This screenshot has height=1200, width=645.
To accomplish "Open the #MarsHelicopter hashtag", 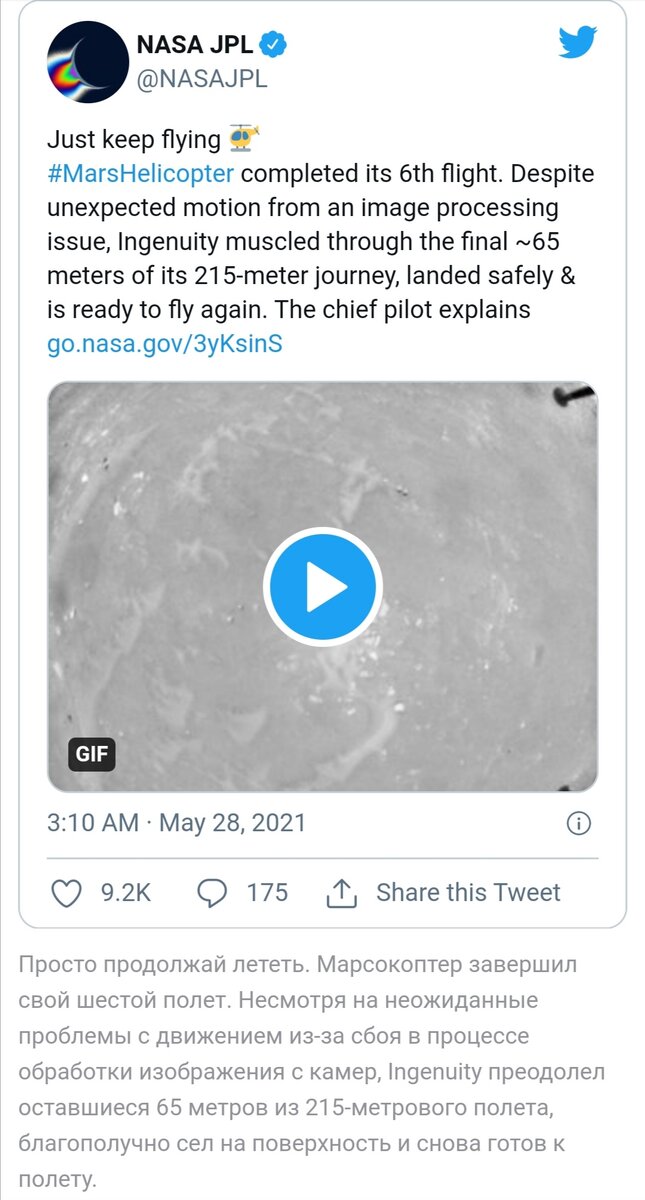I will pos(141,173).
